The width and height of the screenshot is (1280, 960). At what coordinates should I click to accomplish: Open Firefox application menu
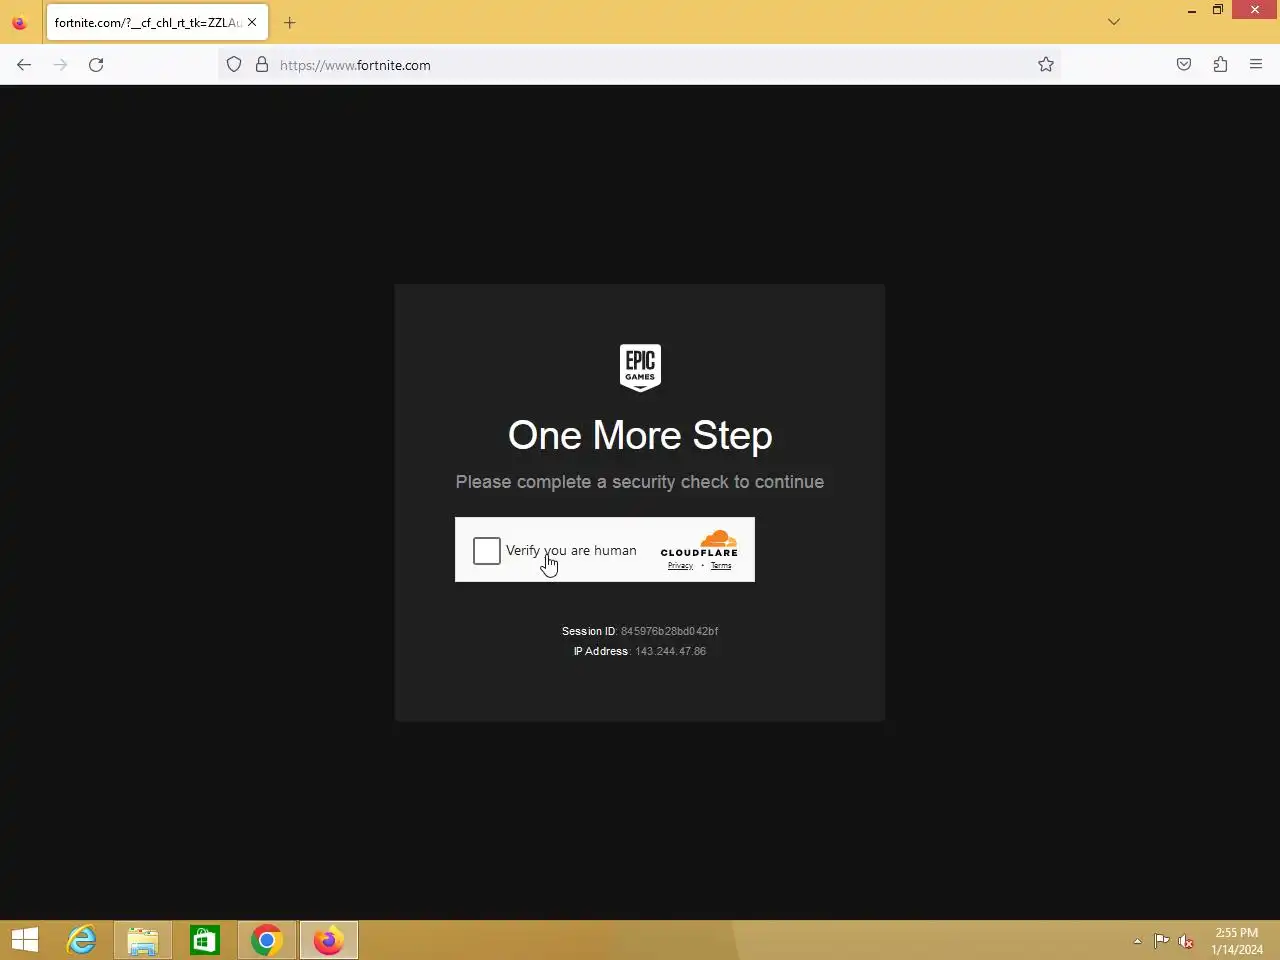tap(1256, 65)
